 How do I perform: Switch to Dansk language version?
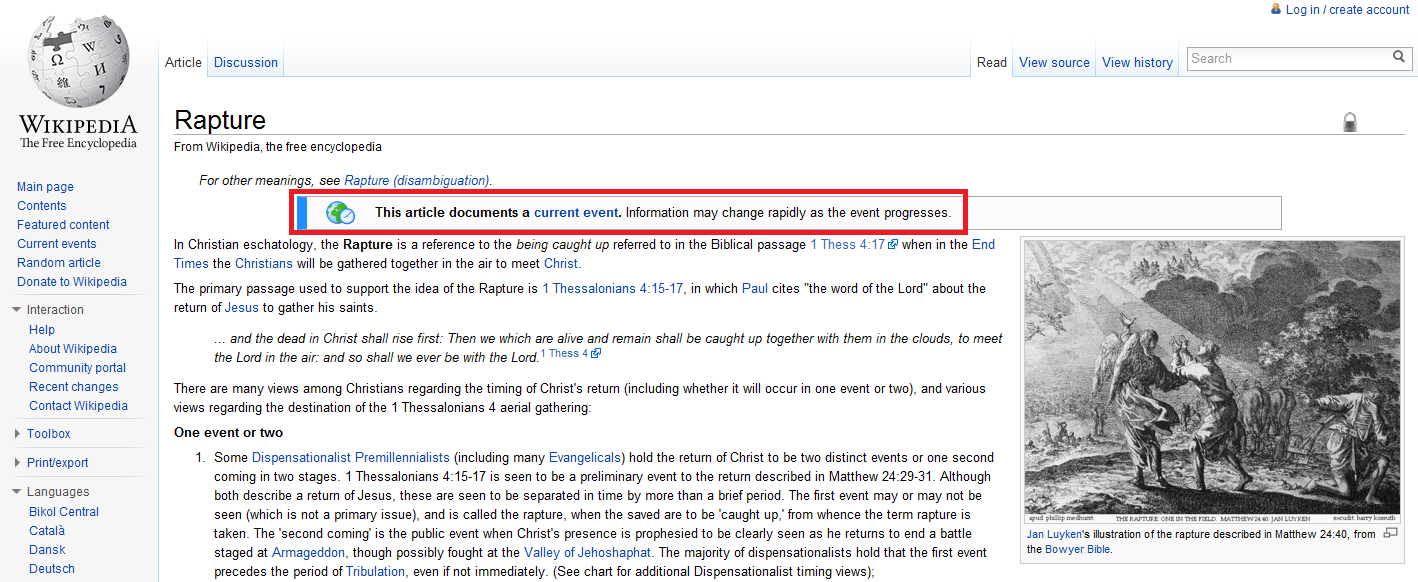[x=47, y=550]
